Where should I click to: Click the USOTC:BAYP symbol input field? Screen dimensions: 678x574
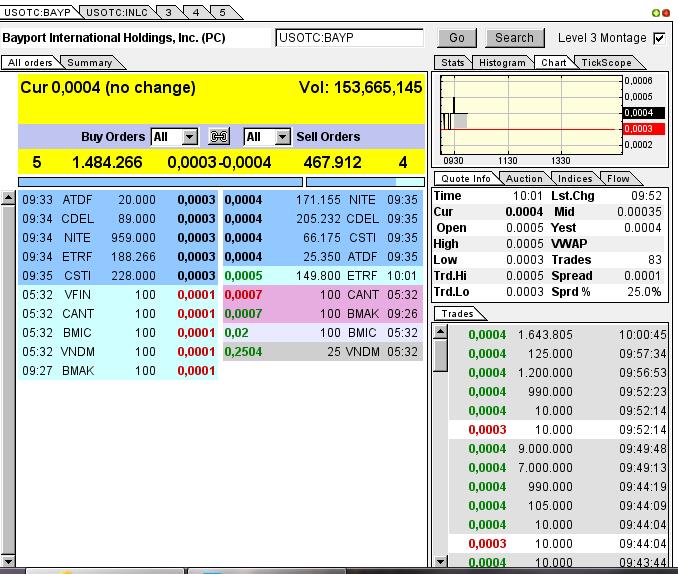tap(349, 38)
